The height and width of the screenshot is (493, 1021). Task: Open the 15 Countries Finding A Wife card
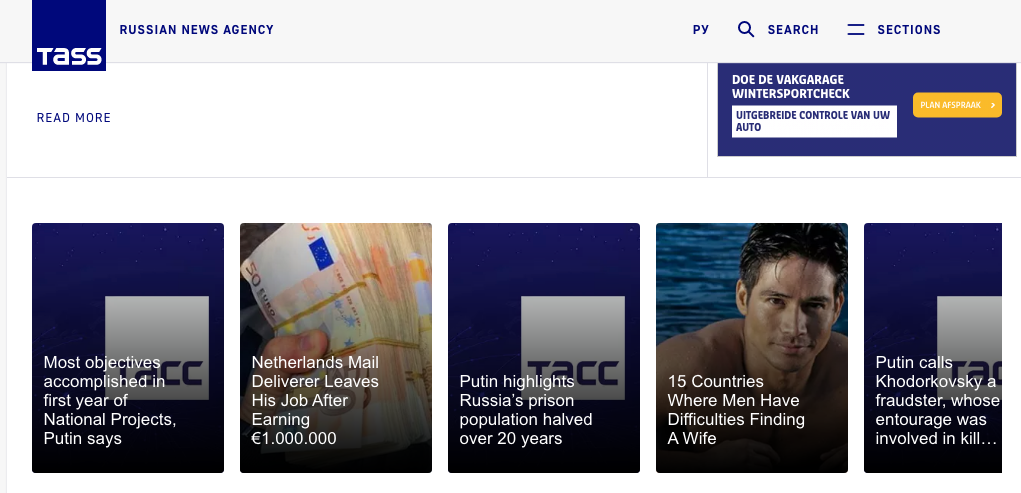[752, 348]
